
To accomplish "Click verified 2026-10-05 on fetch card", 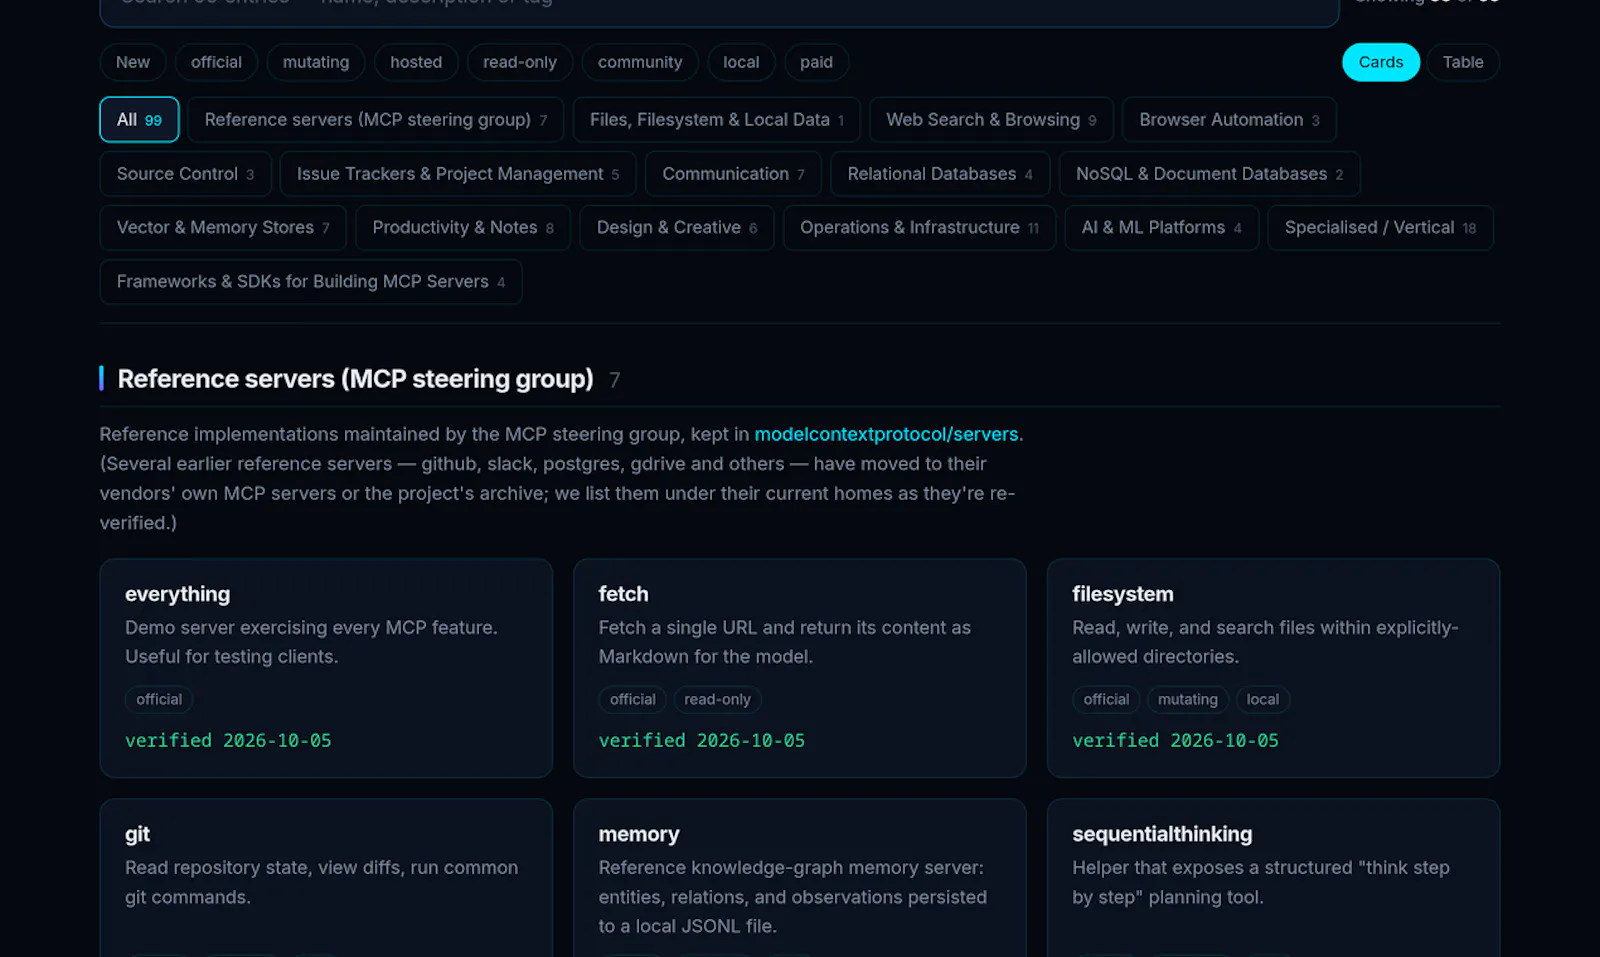I will [x=702, y=741].
